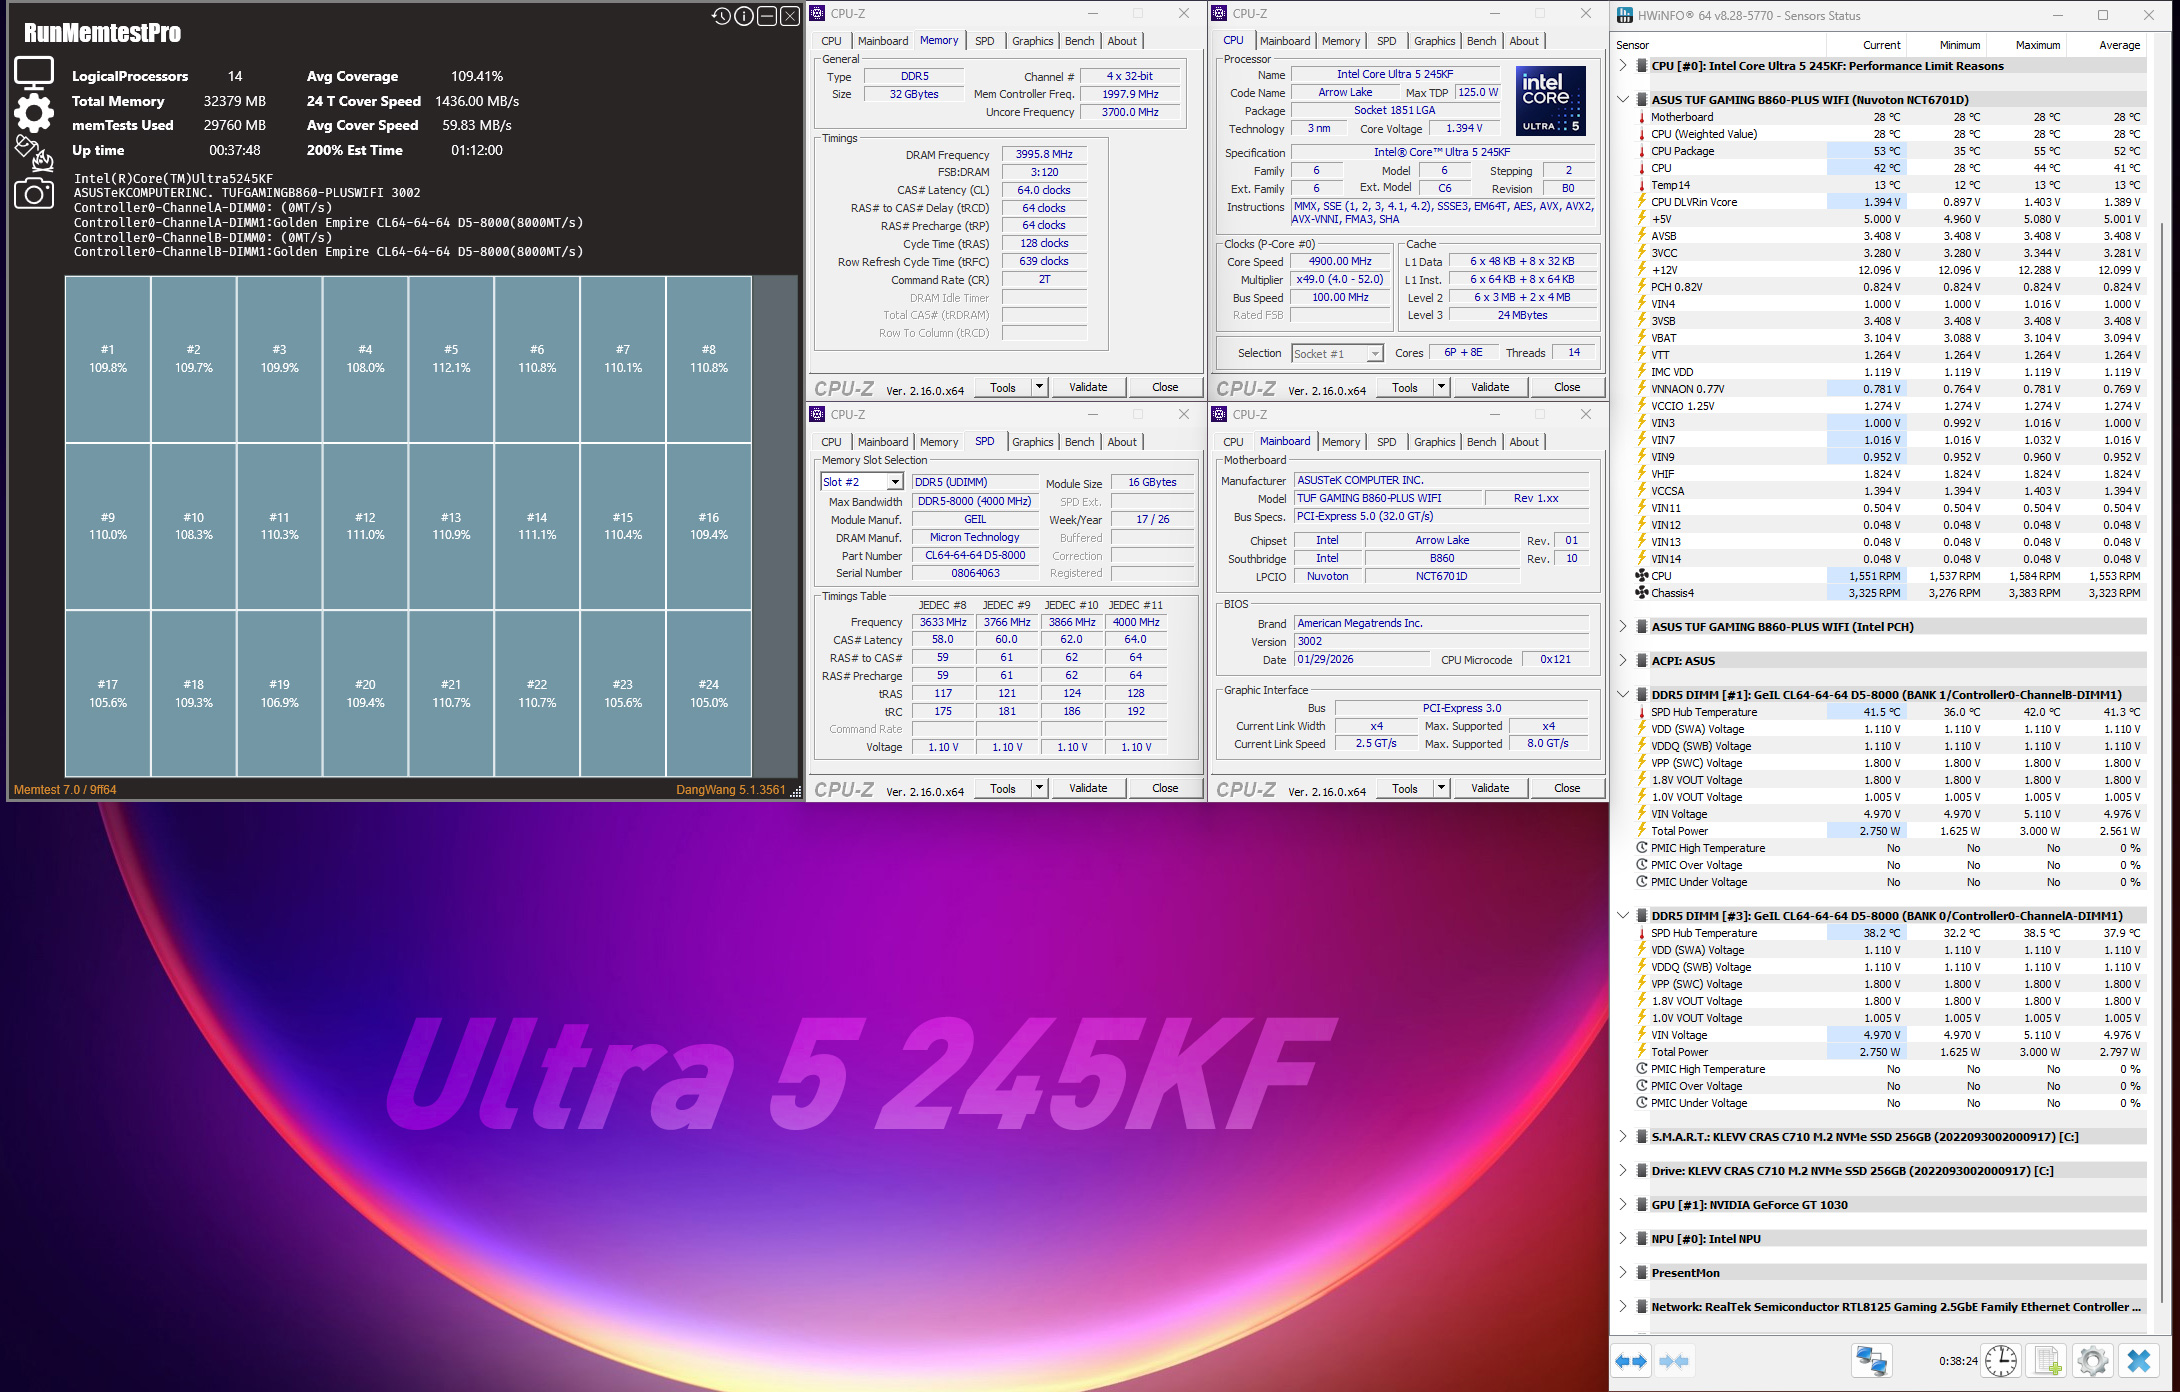The image size is (2180, 1392).
Task: Expand the NPU [#0] Intel NPU group
Action: point(1623,1239)
